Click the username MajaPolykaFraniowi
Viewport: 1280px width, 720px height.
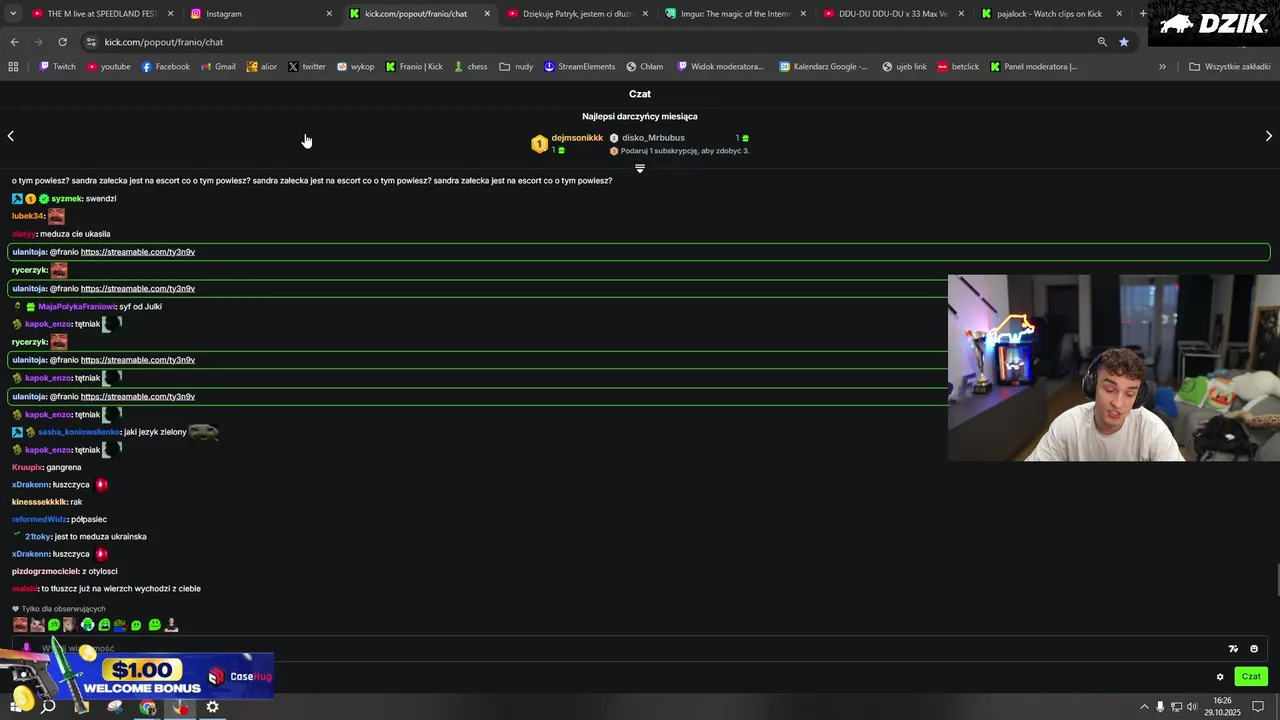[77, 307]
